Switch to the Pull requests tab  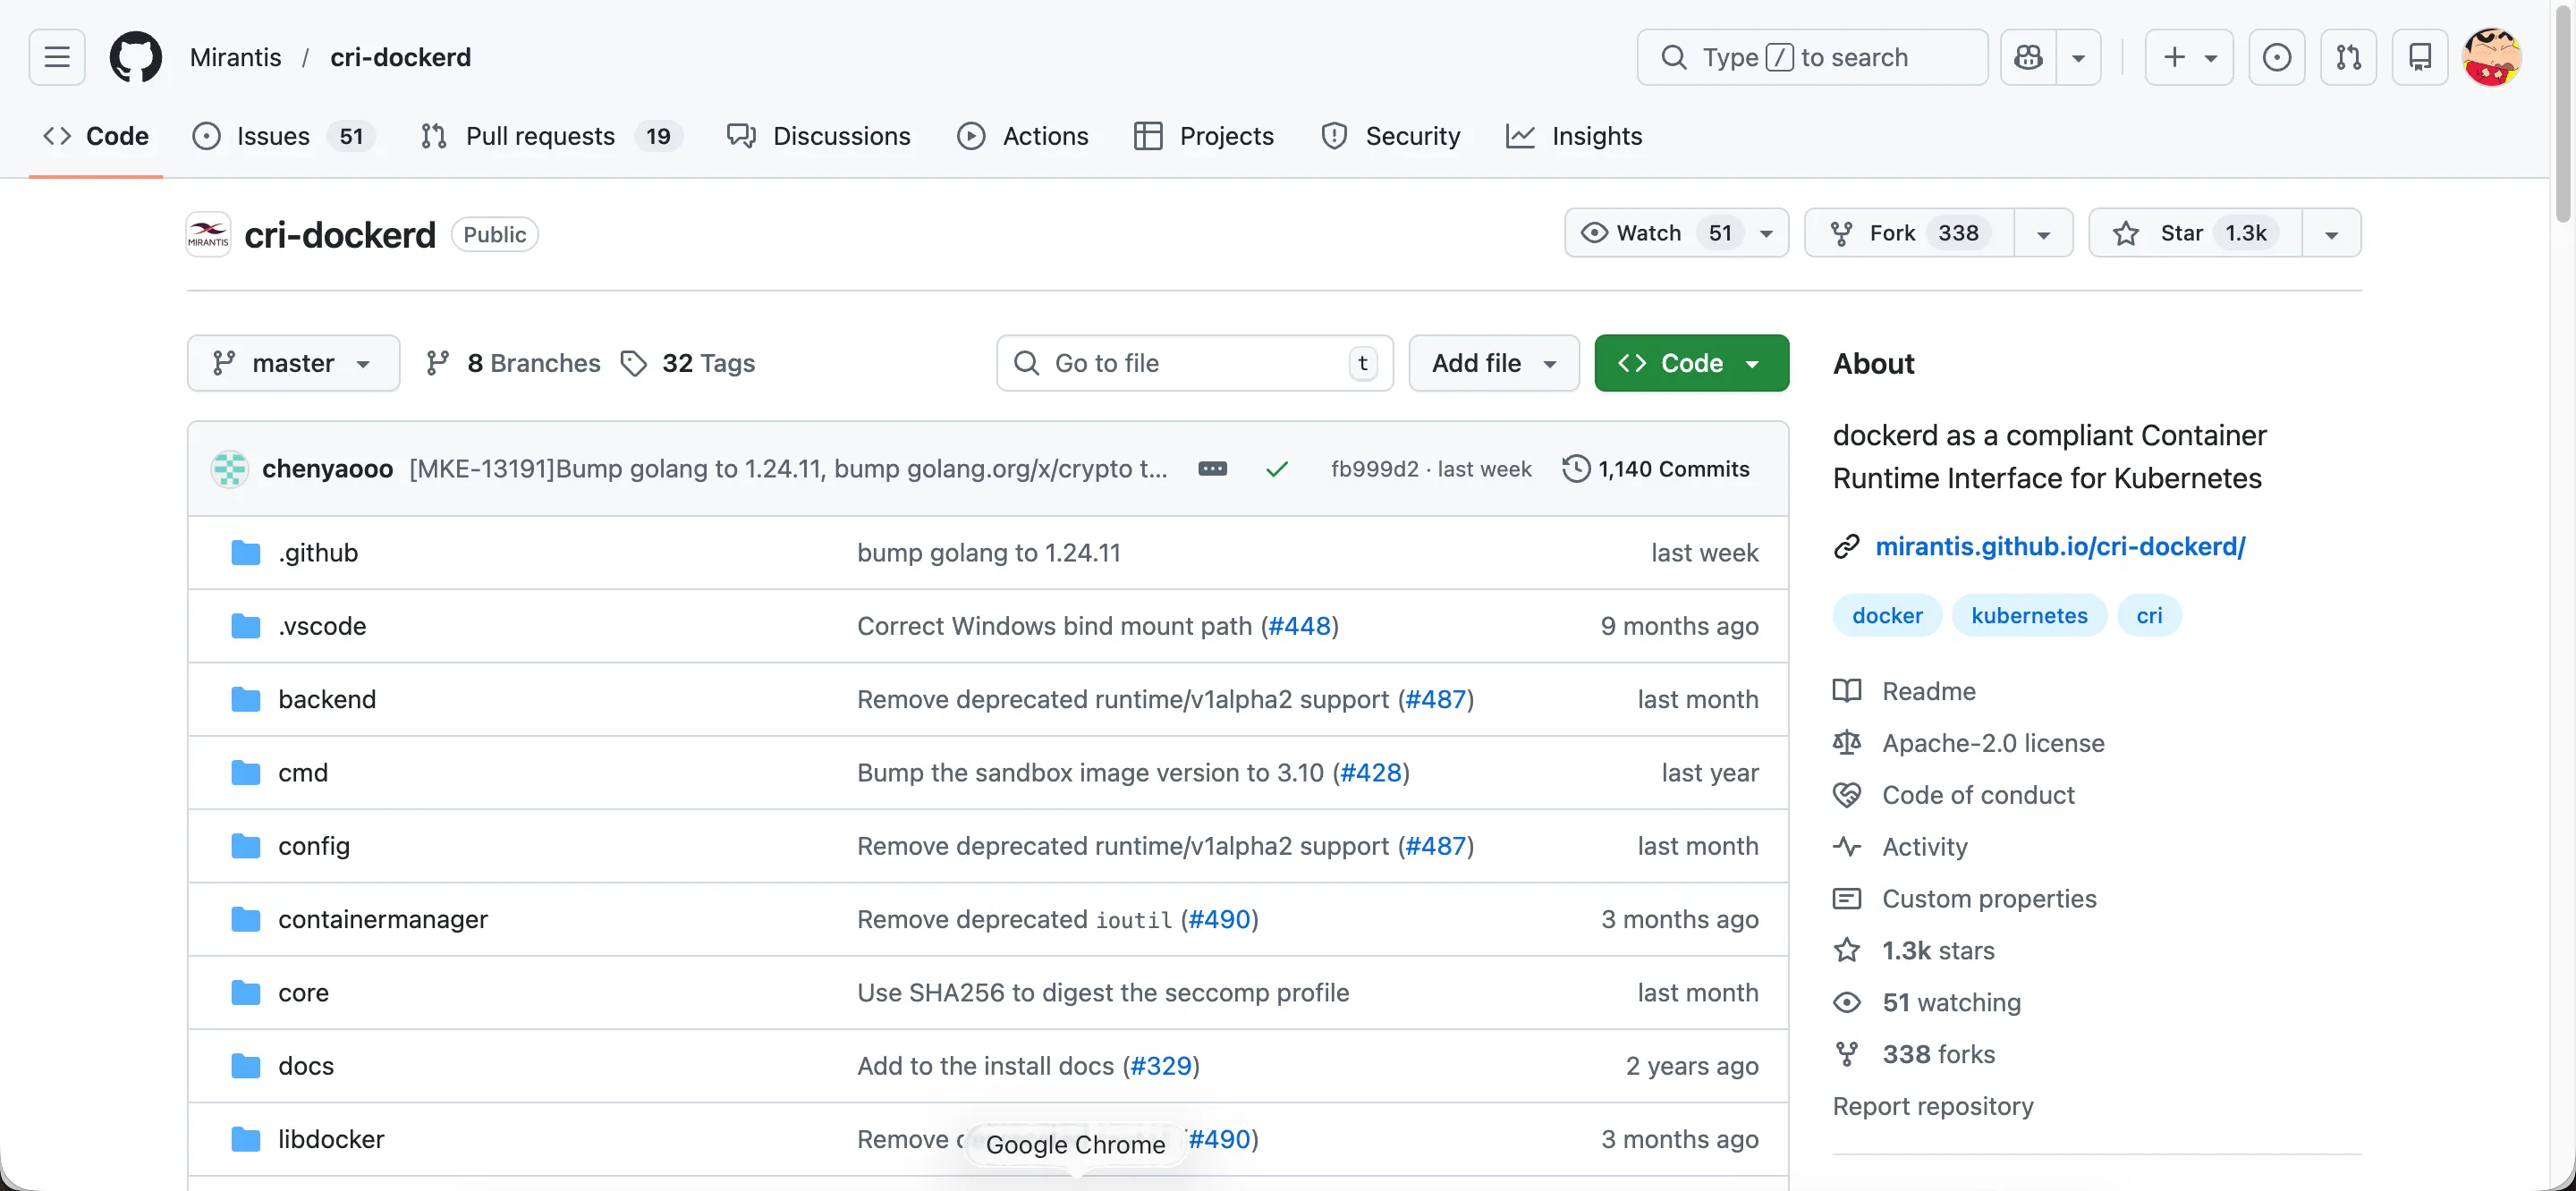(x=540, y=136)
